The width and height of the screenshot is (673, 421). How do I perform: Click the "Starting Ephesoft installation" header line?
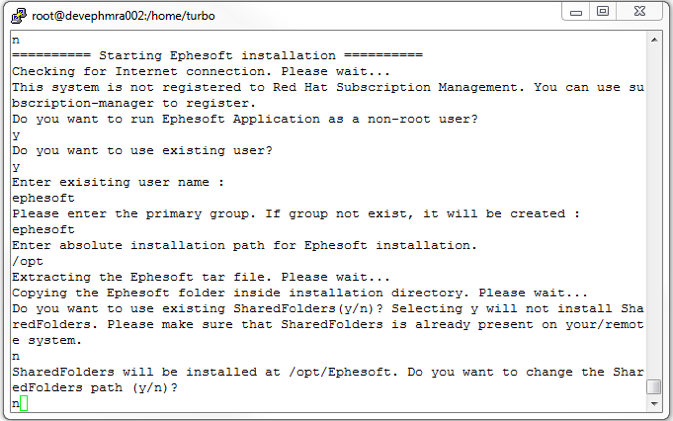[x=218, y=55]
